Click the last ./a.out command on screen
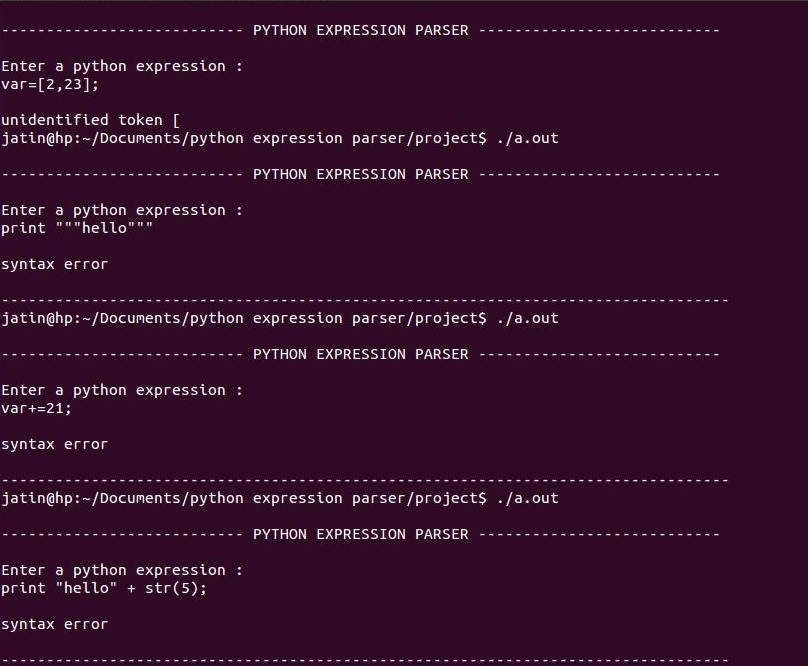Screen dimensions: 808x666 point(527,498)
